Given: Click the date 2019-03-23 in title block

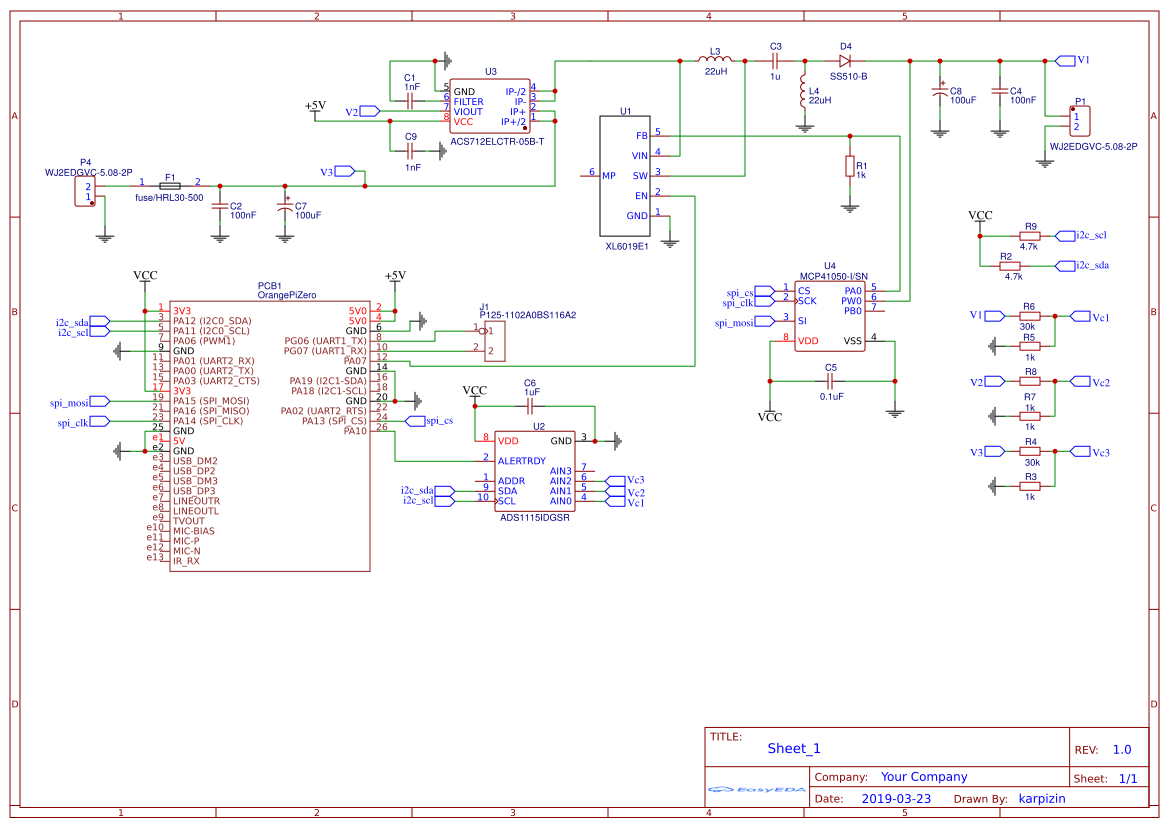Looking at the screenshot, I should pos(899,798).
